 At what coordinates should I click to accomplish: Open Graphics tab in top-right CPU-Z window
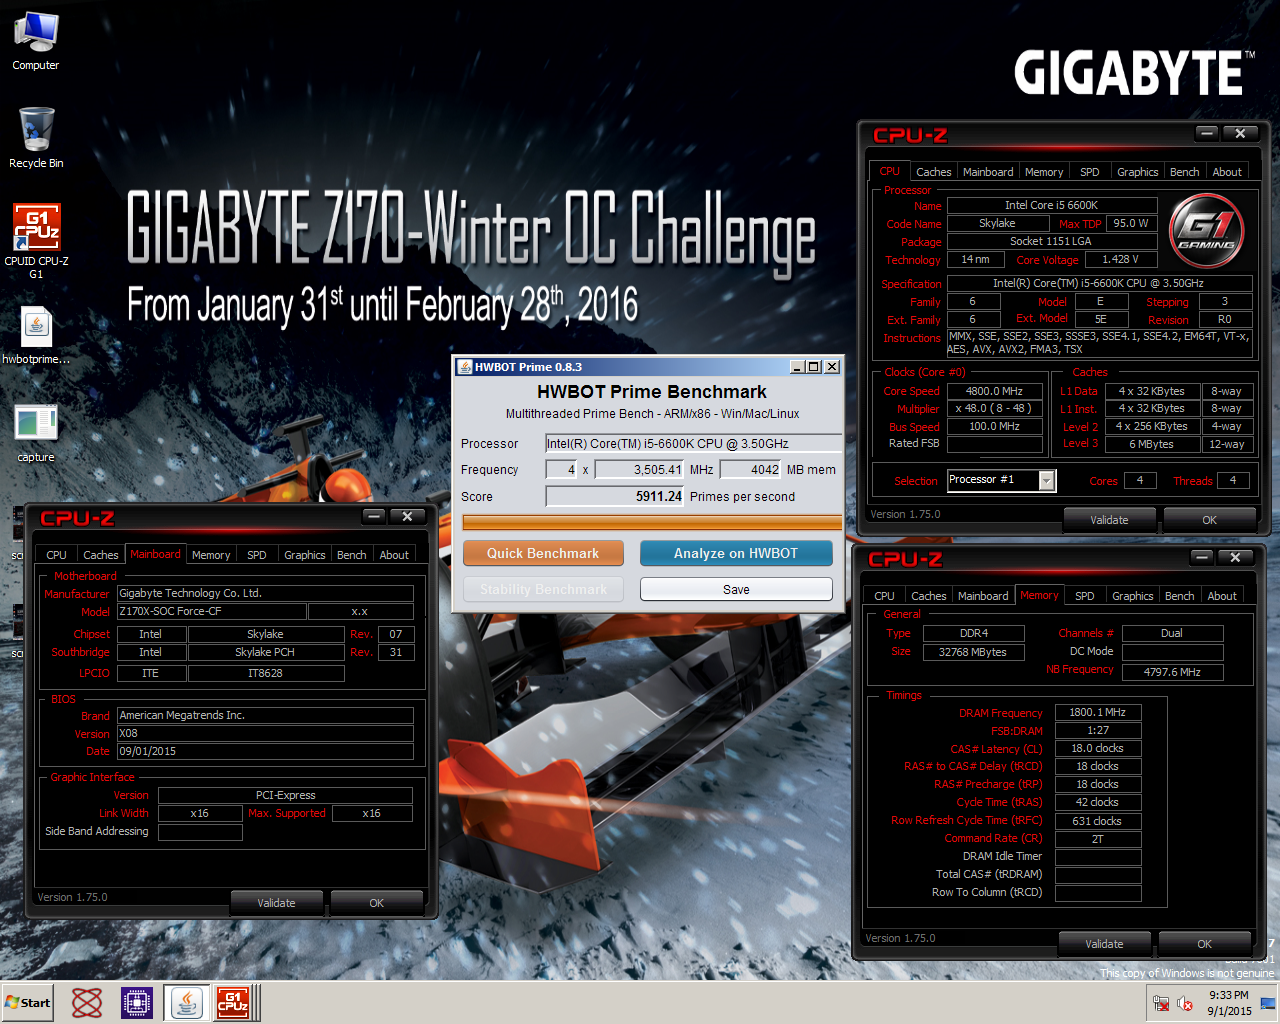coord(1138,172)
